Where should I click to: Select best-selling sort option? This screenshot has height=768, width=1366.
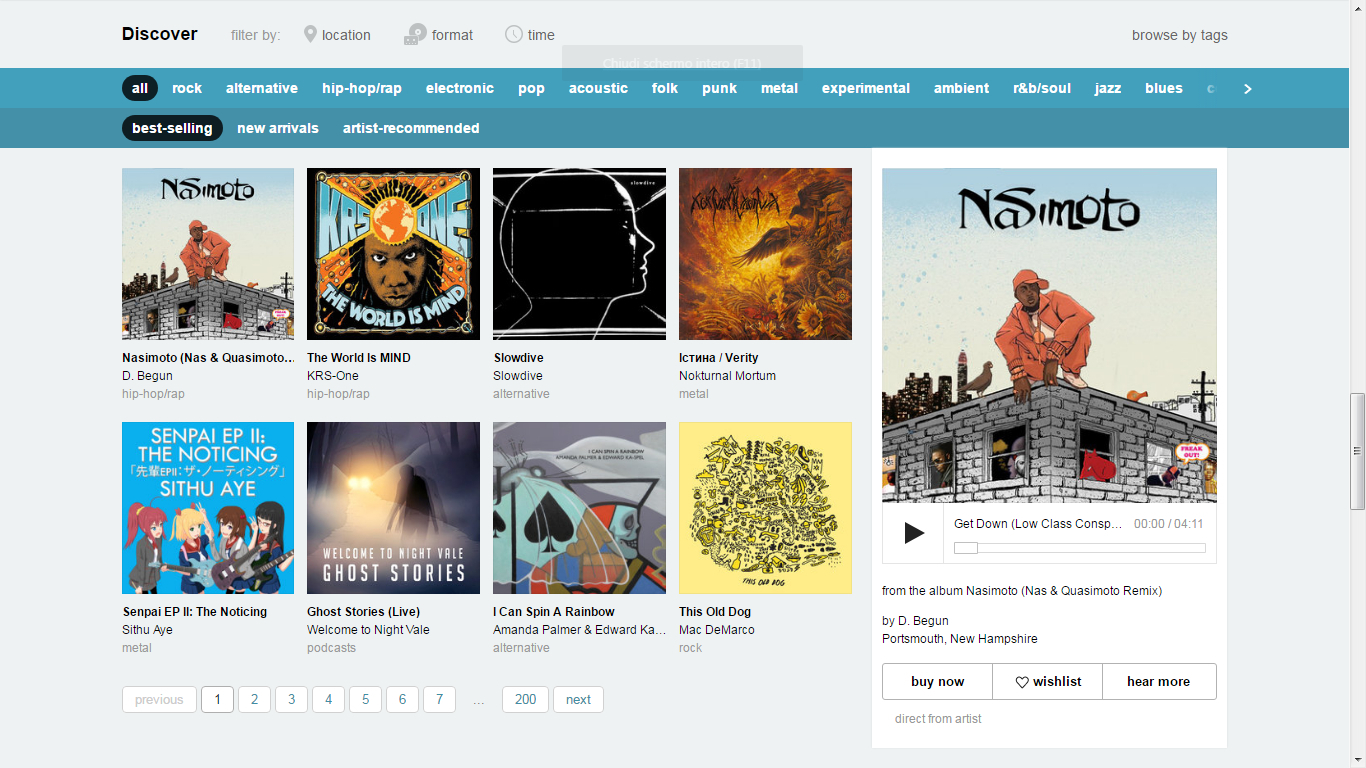[172, 128]
